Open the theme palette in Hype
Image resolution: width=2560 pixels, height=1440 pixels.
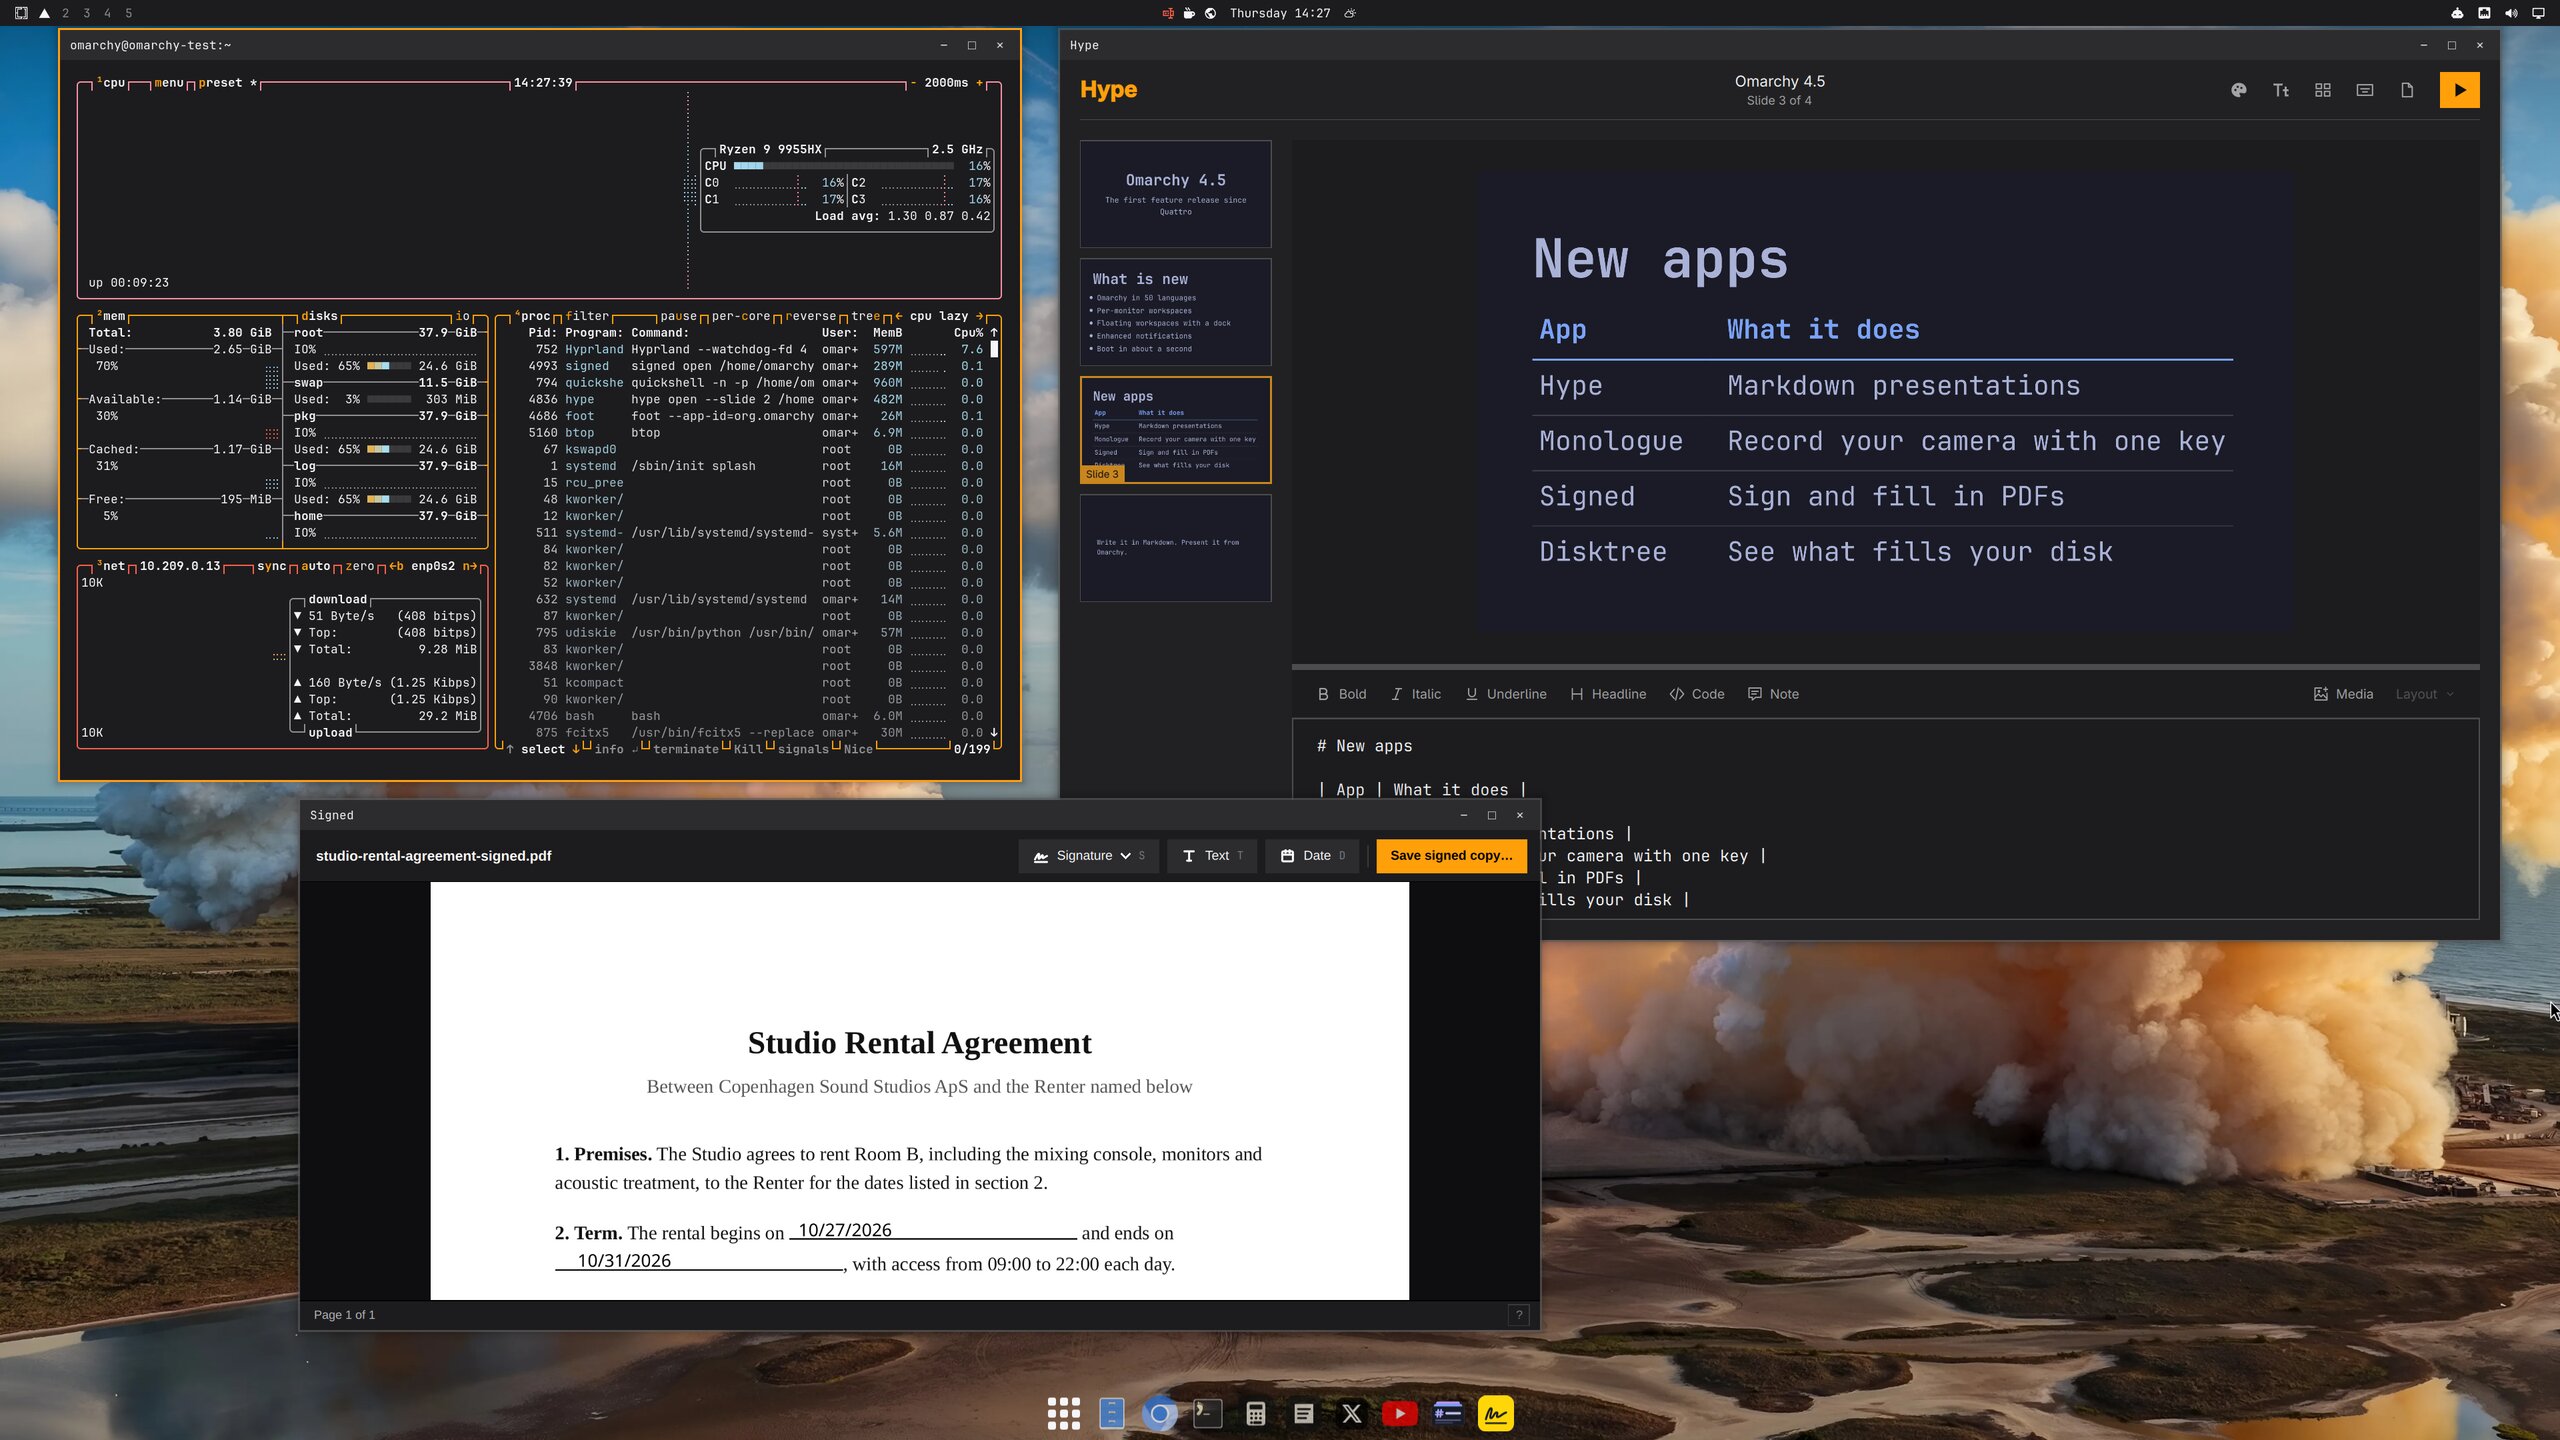pyautogui.click(x=2238, y=90)
